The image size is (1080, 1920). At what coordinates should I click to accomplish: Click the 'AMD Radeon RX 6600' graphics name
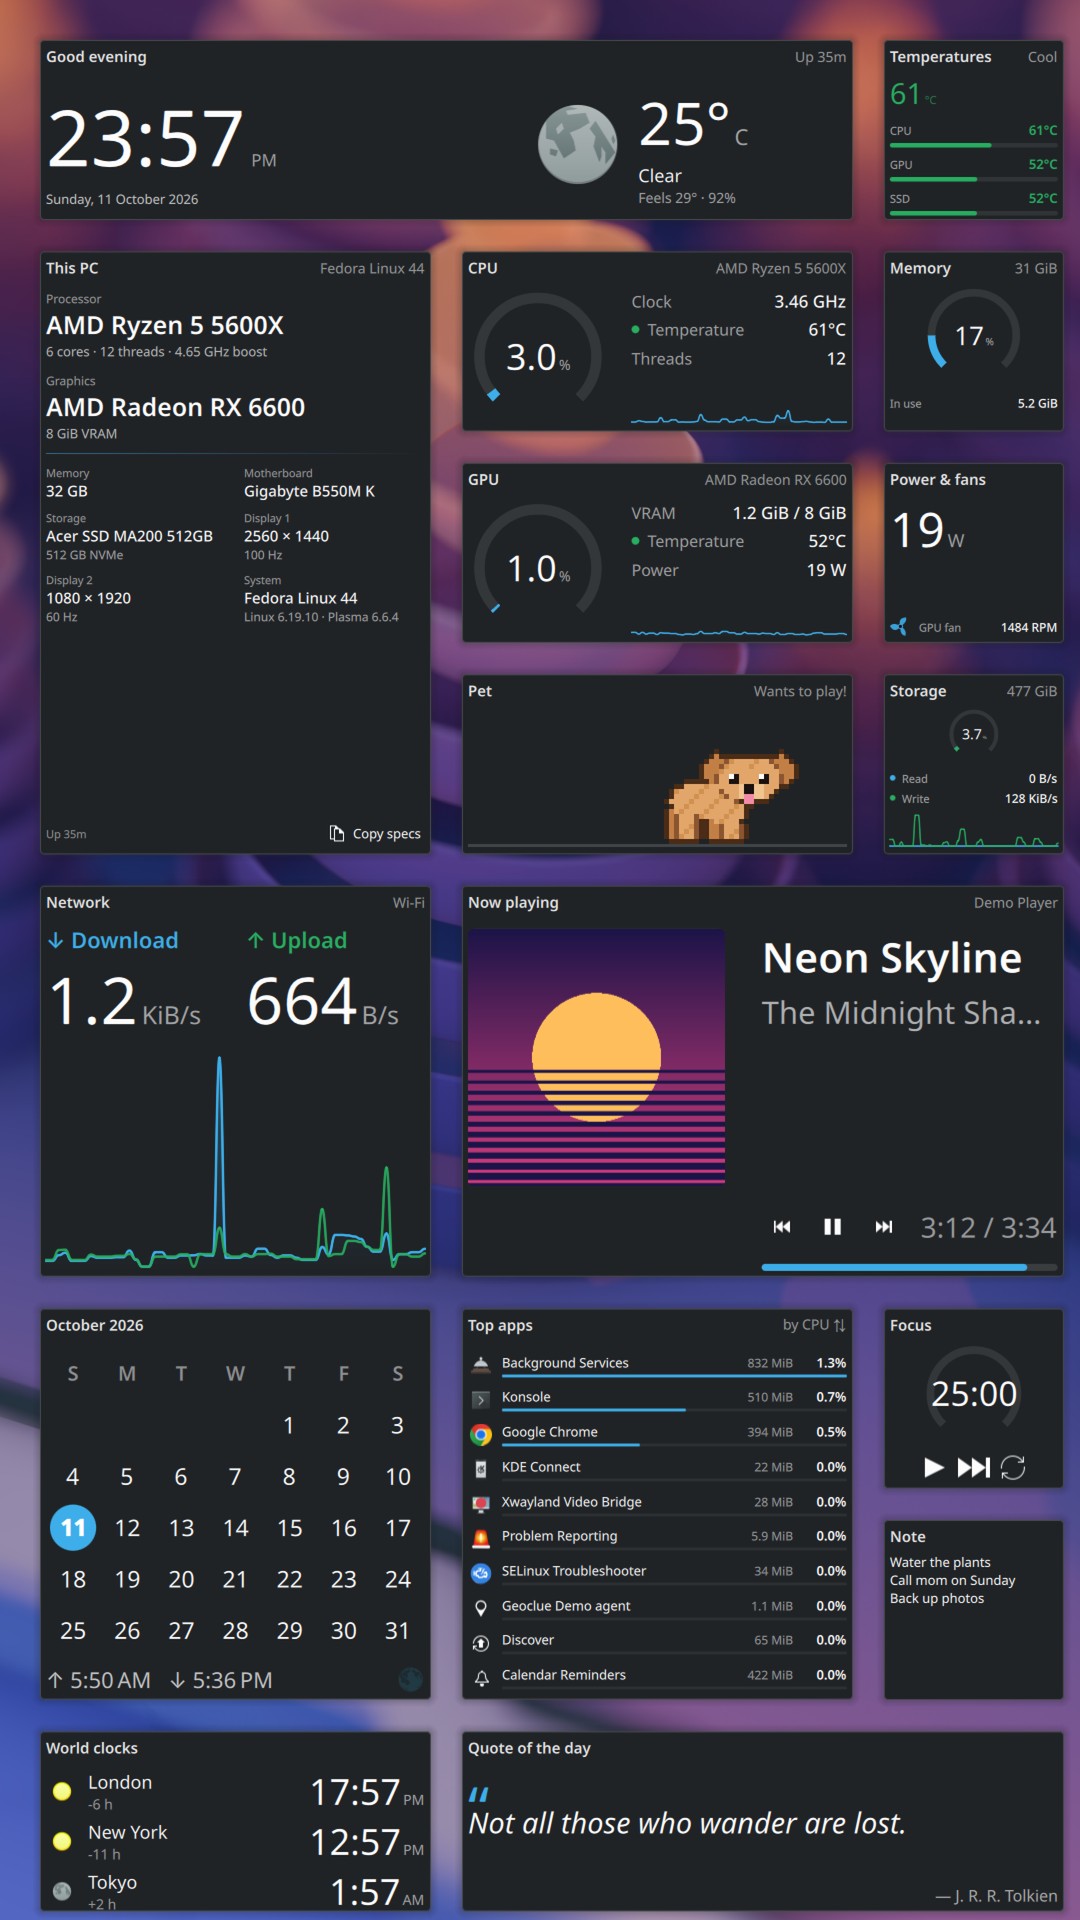176,408
